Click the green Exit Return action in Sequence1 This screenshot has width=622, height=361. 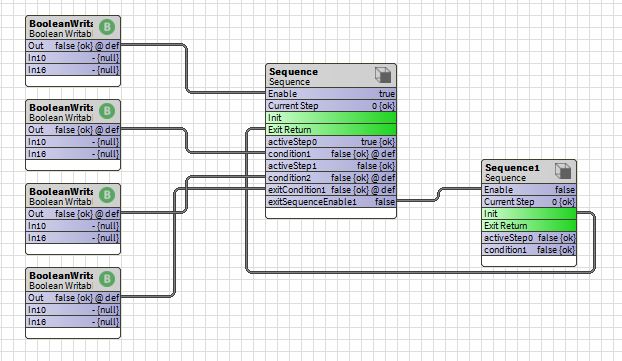coord(529,226)
